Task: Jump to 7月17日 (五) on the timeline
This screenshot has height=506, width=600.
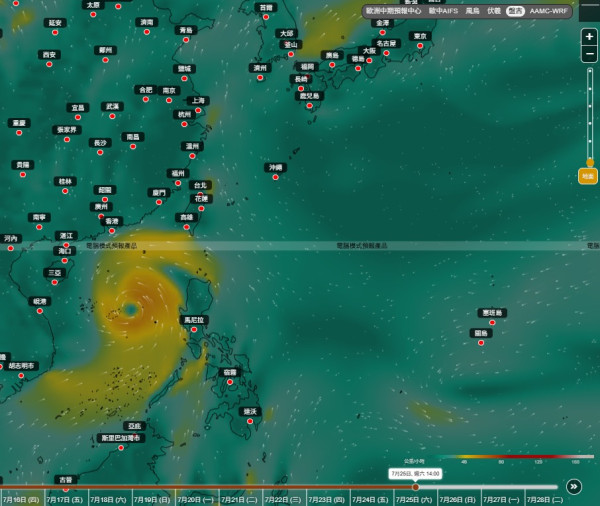Action: (65, 499)
